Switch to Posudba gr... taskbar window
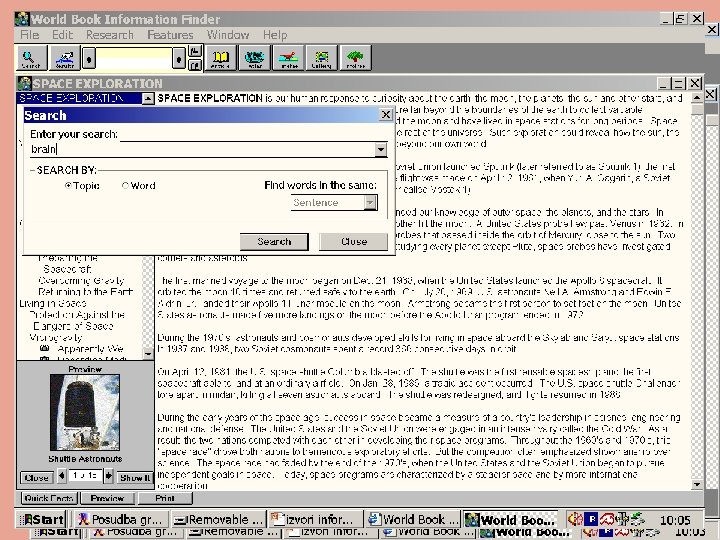The height and width of the screenshot is (540, 720). (x=120, y=519)
